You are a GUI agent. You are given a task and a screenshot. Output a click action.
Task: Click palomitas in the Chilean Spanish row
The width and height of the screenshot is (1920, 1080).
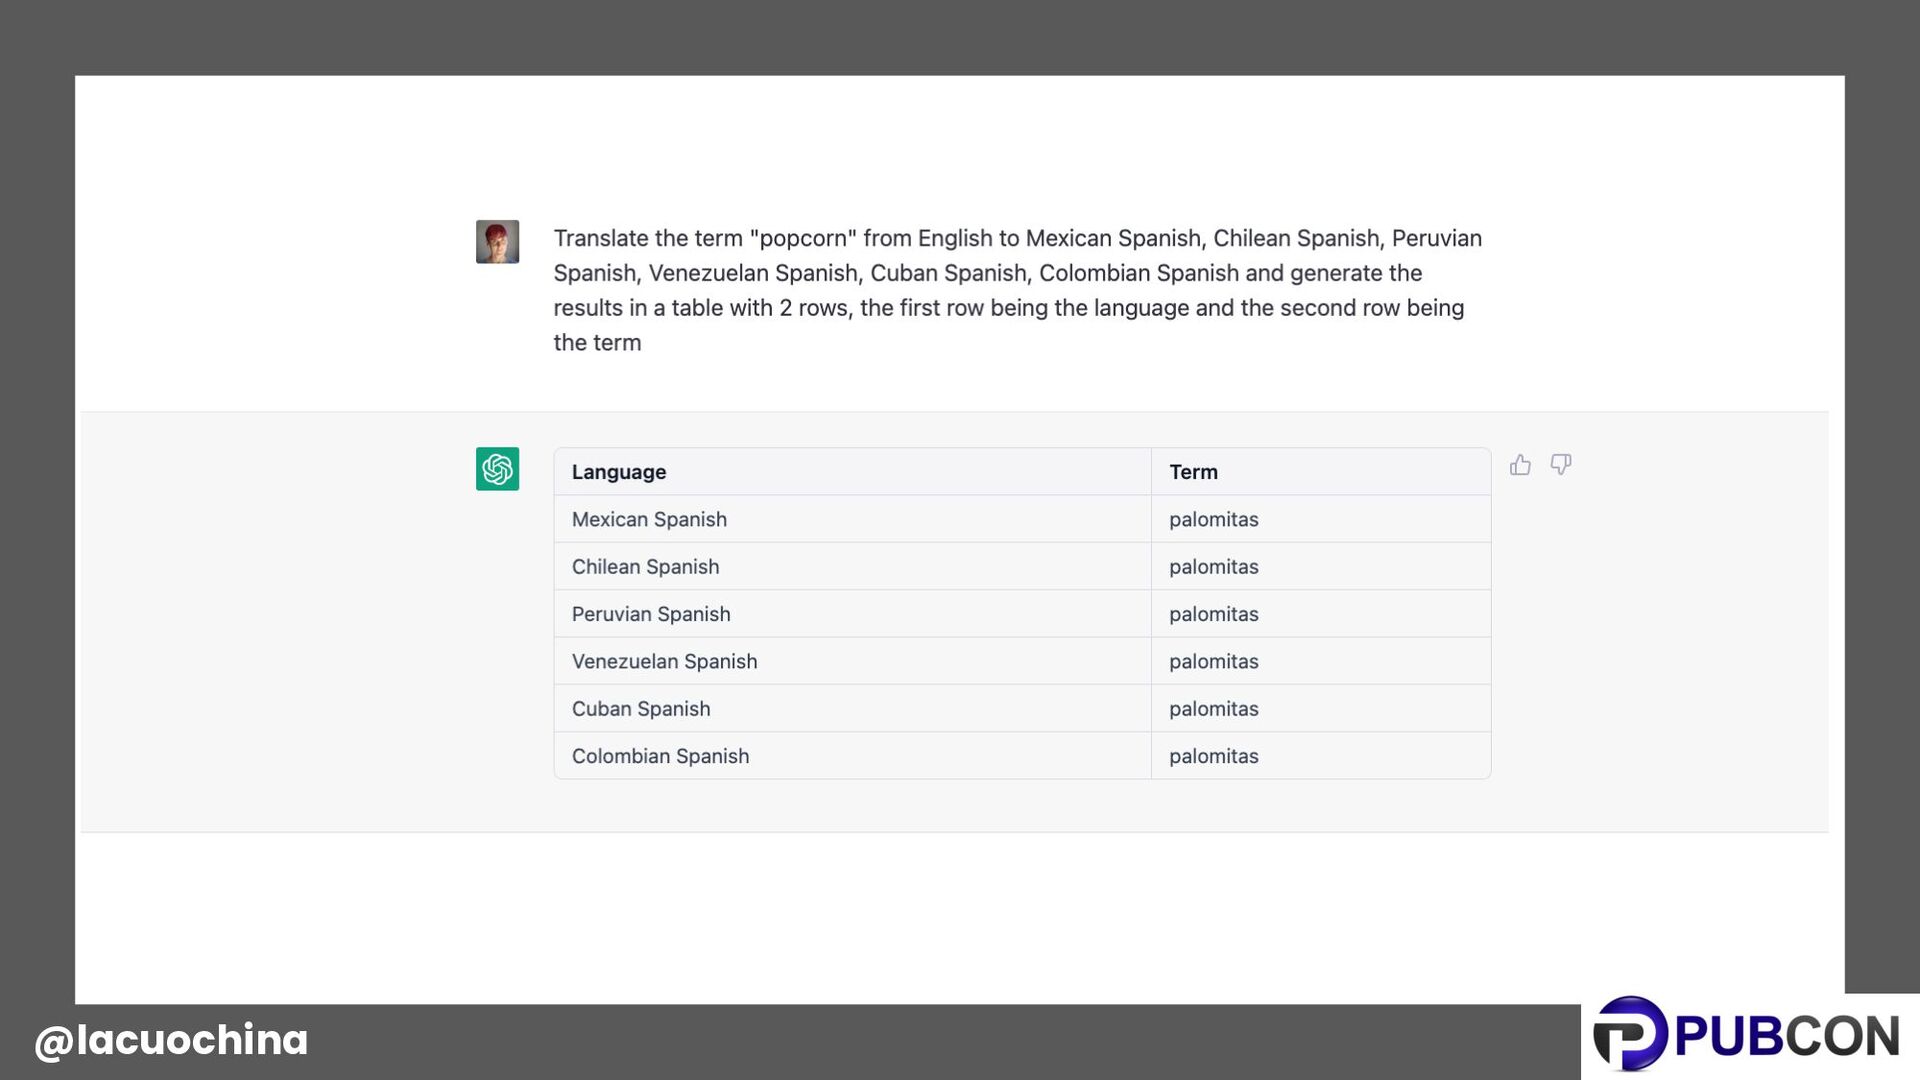point(1213,567)
